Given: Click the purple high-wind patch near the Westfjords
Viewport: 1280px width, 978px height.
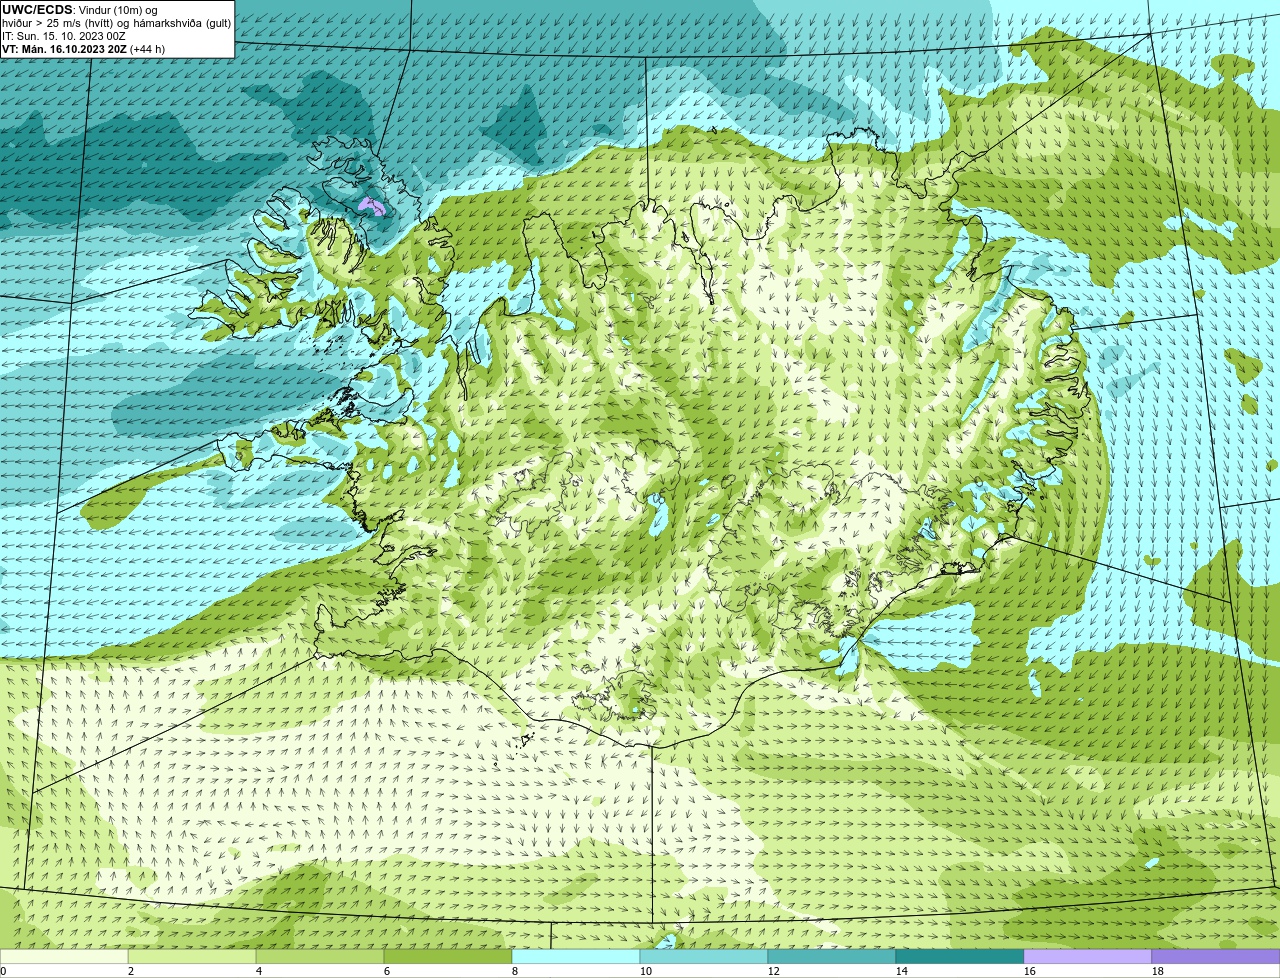Looking at the screenshot, I should click(372, 206).
